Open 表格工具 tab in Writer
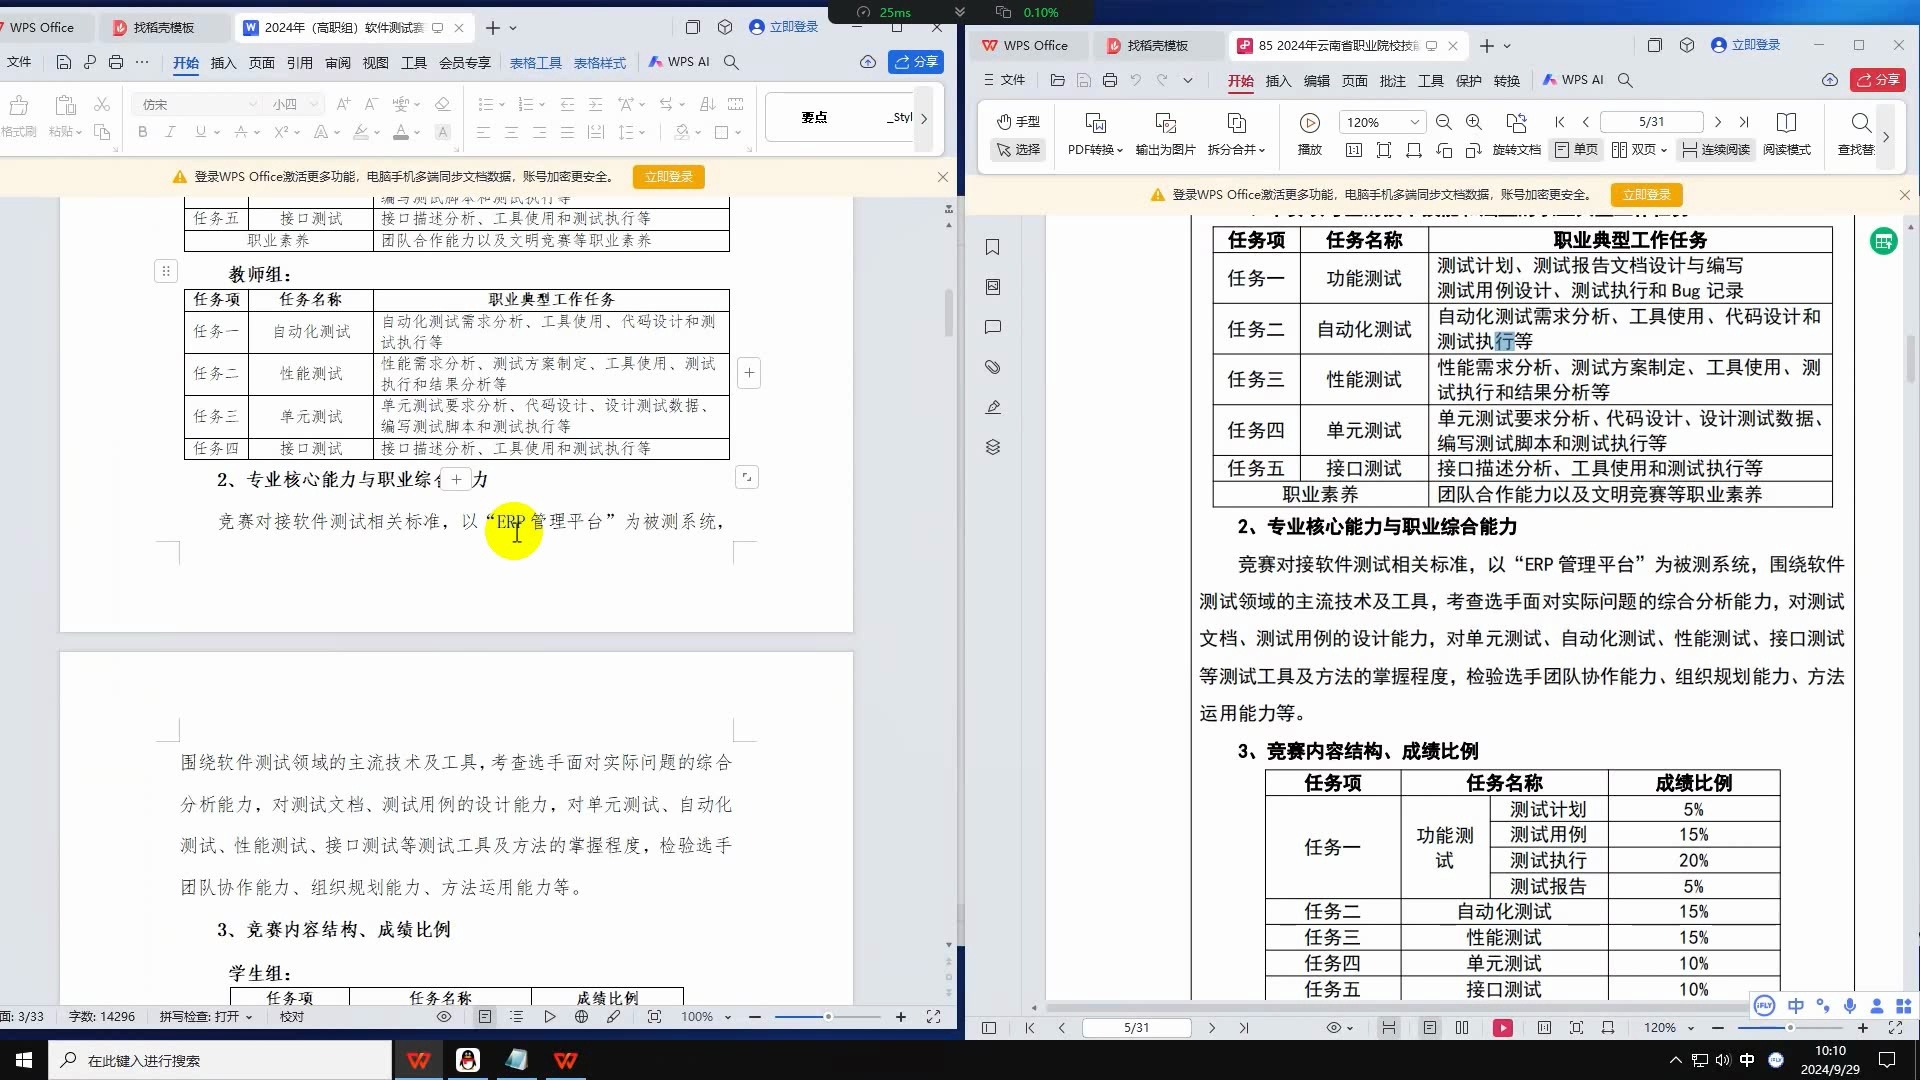The width and height of the screenshot is (1920, 1080). [536, 62]
